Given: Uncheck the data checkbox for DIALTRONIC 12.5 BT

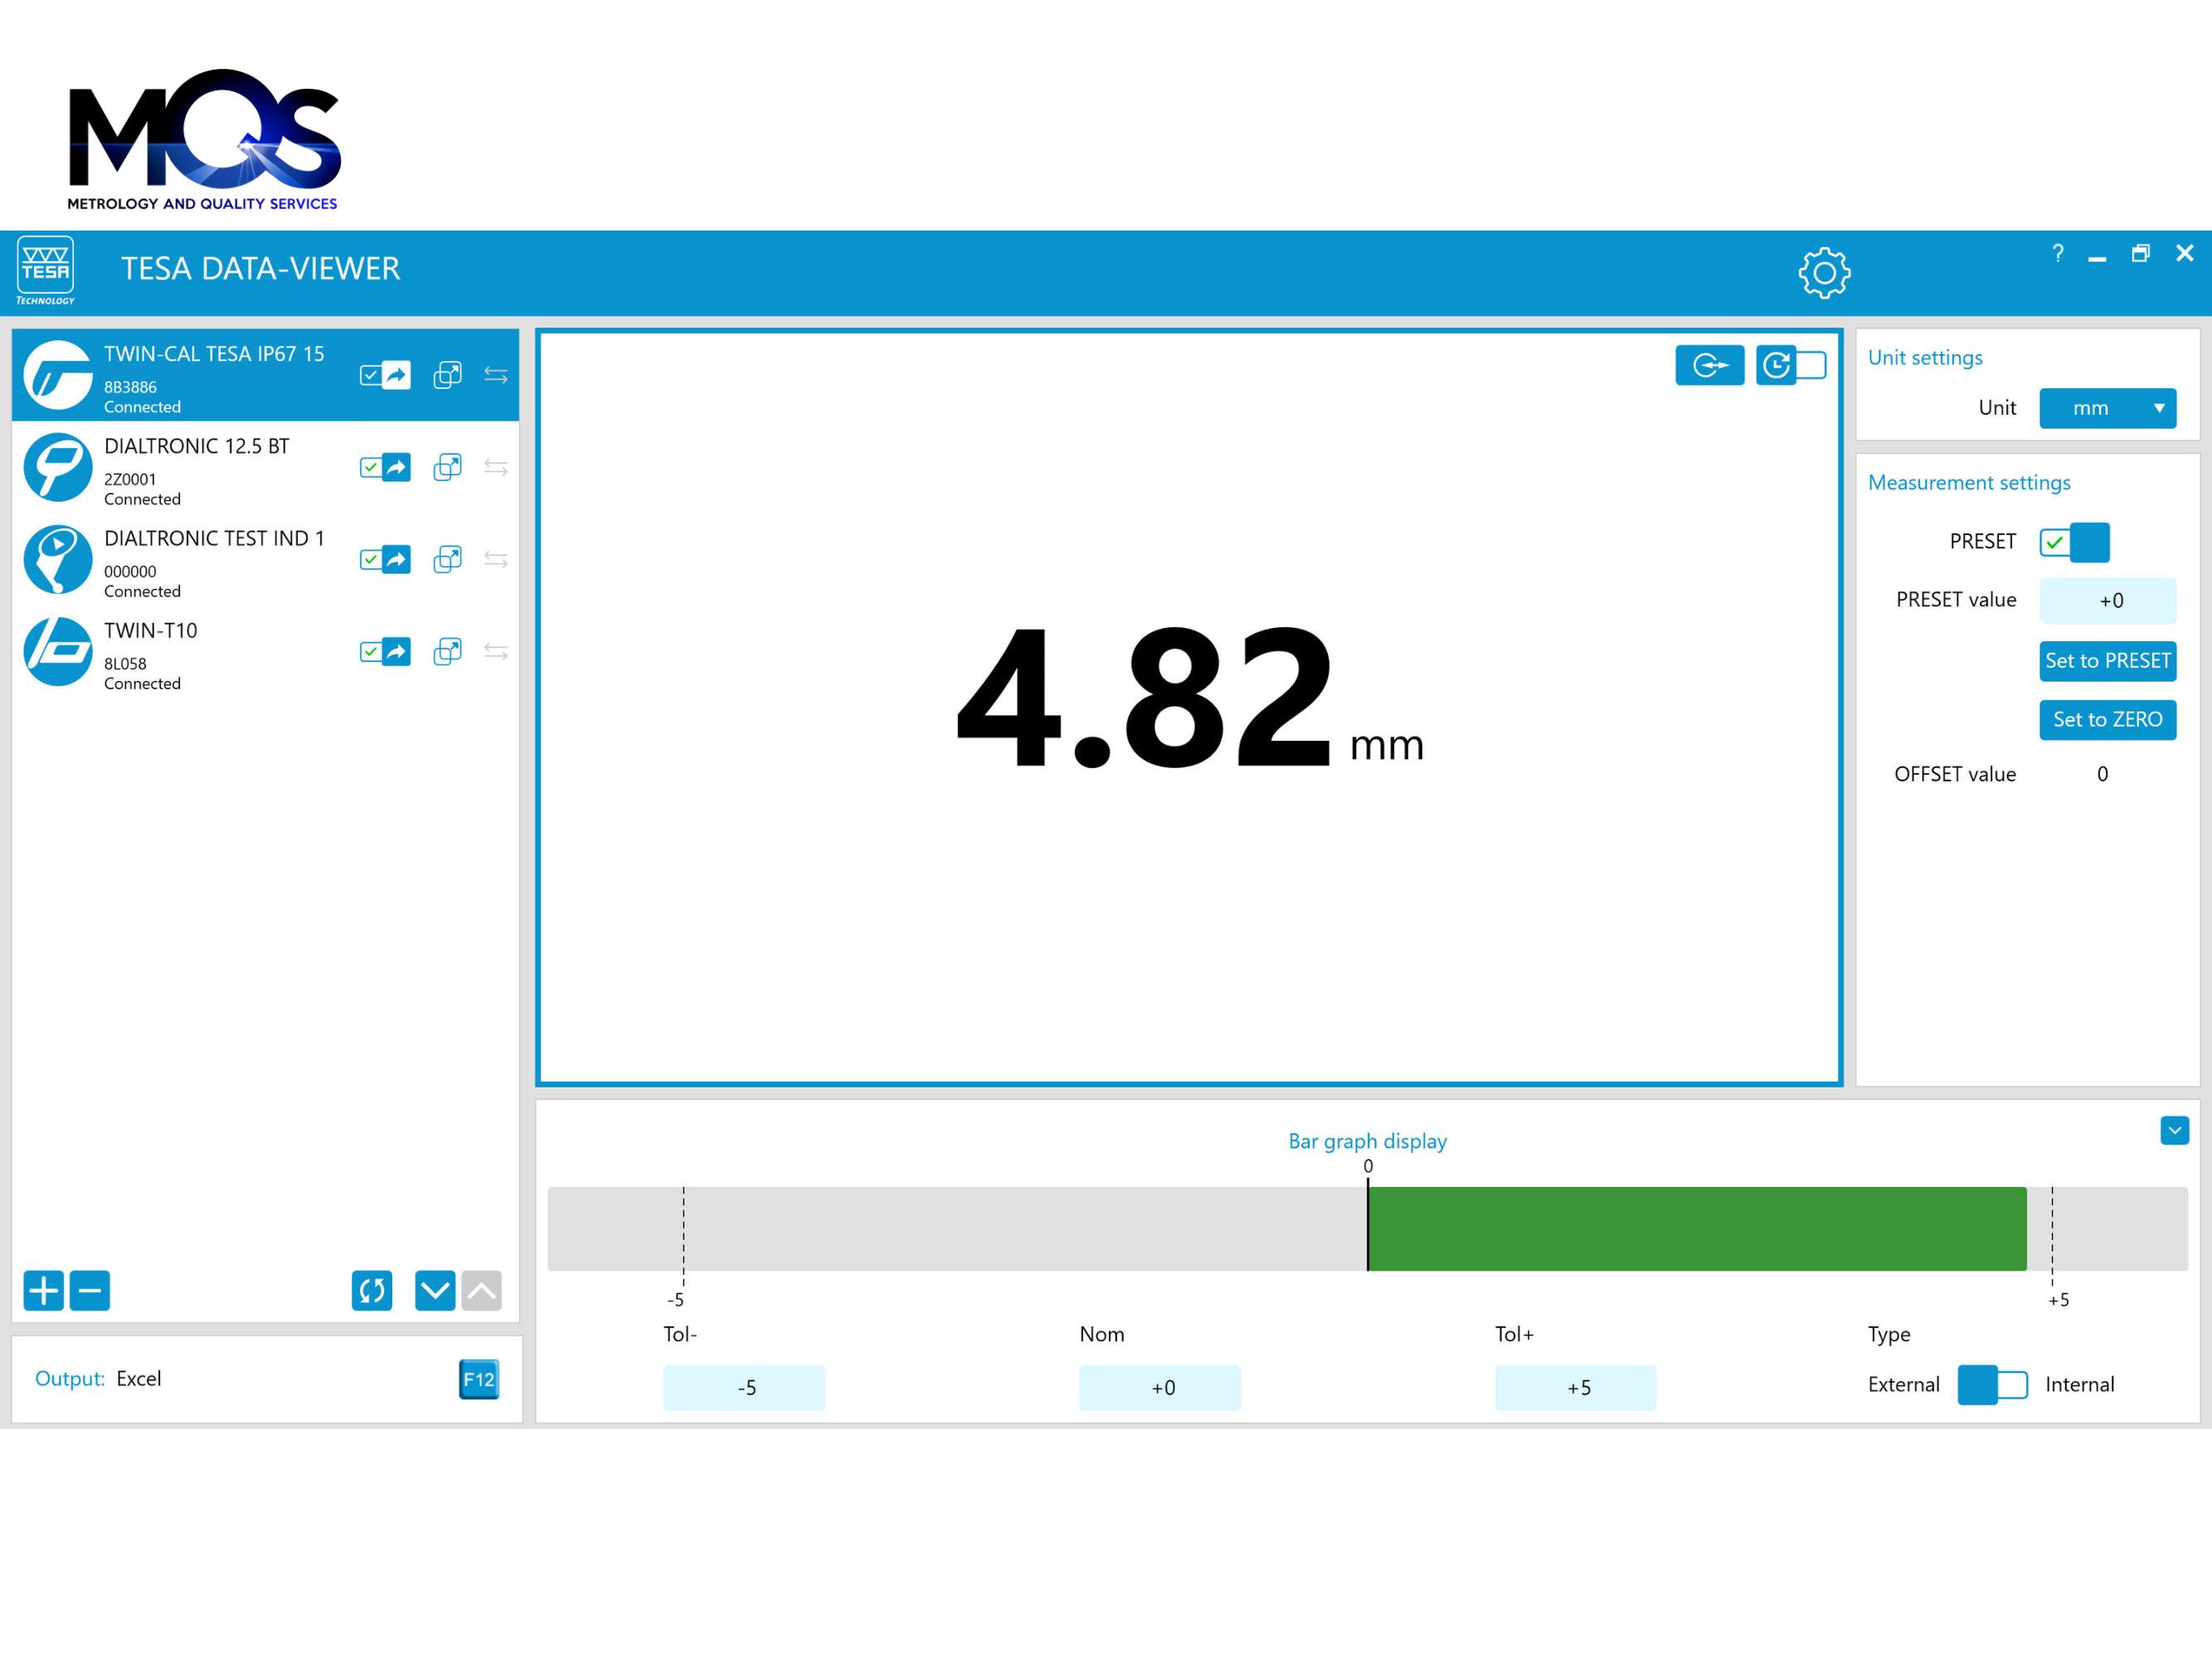Looking at the screenshot, I should click(370, 466).
